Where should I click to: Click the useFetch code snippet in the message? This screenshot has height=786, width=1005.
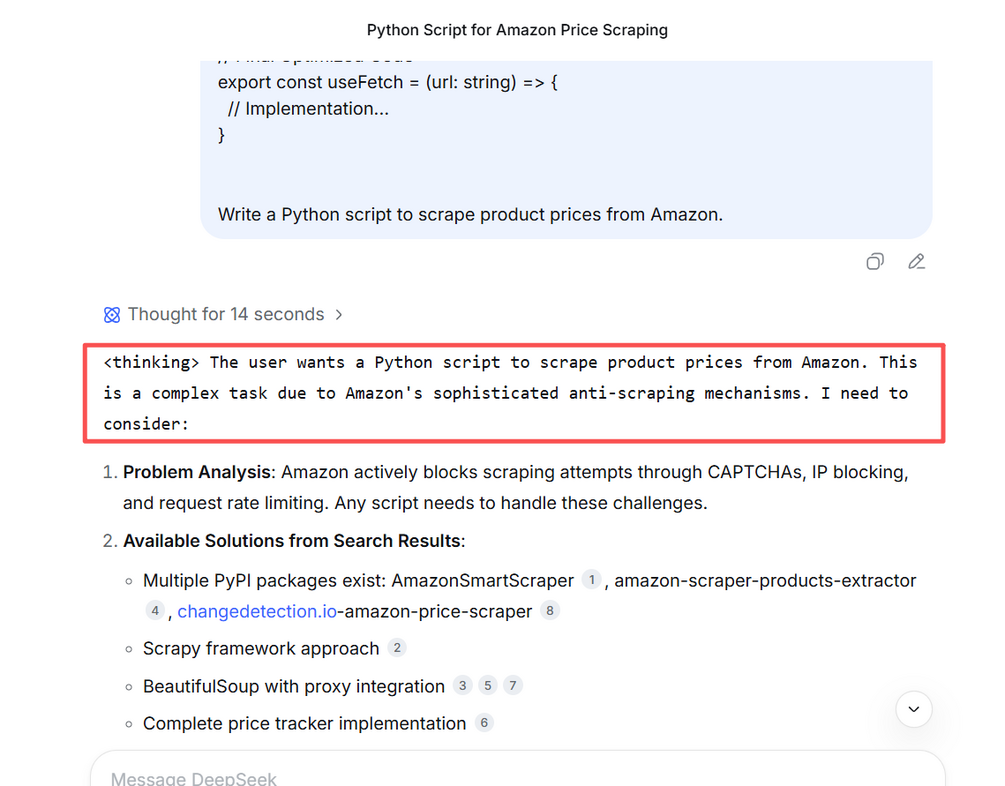[387, 83]
